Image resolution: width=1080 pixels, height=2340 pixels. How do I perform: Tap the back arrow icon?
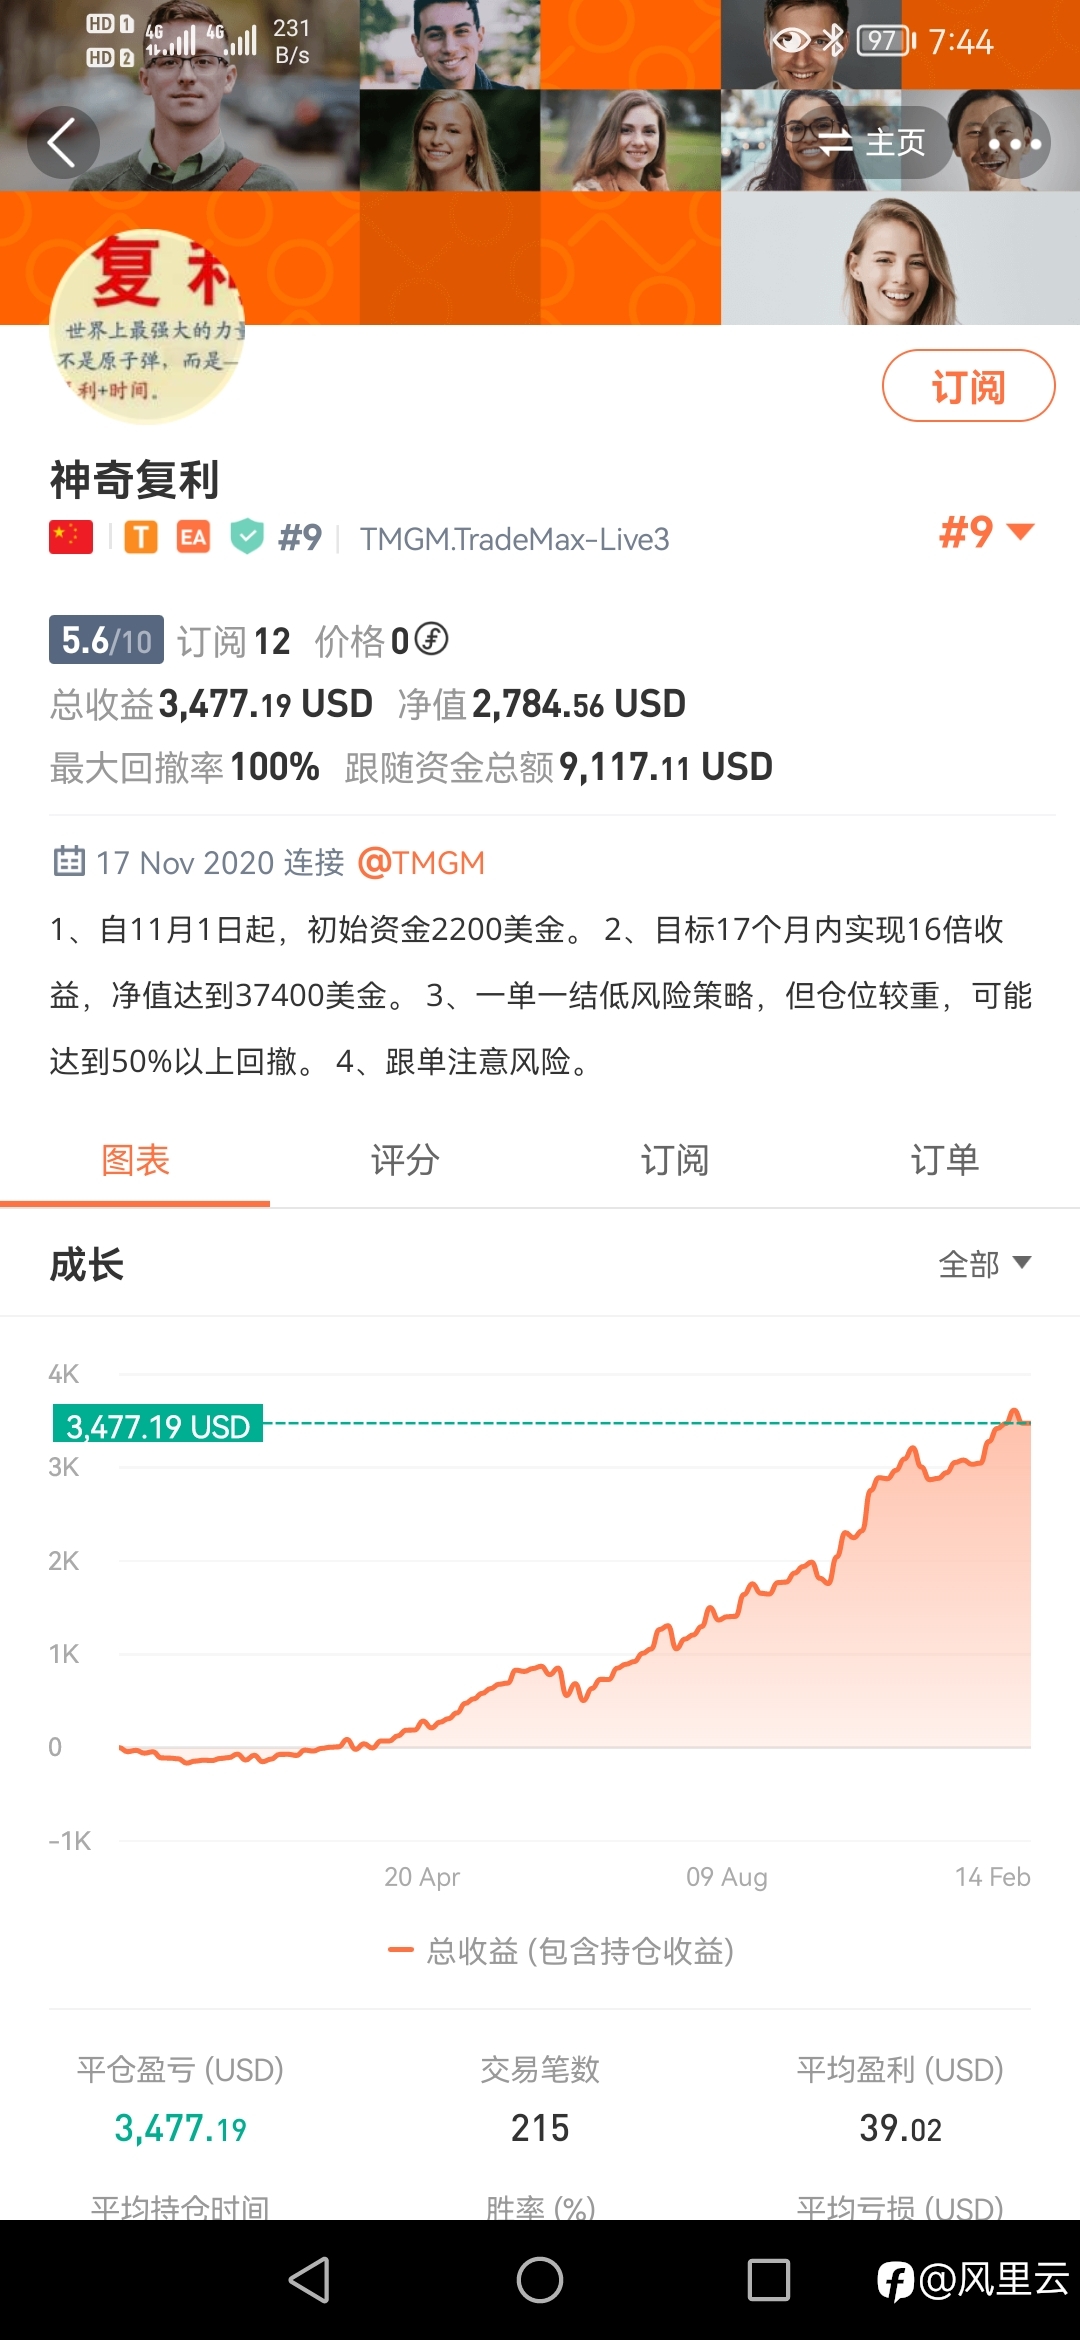(x=63, y=143)
